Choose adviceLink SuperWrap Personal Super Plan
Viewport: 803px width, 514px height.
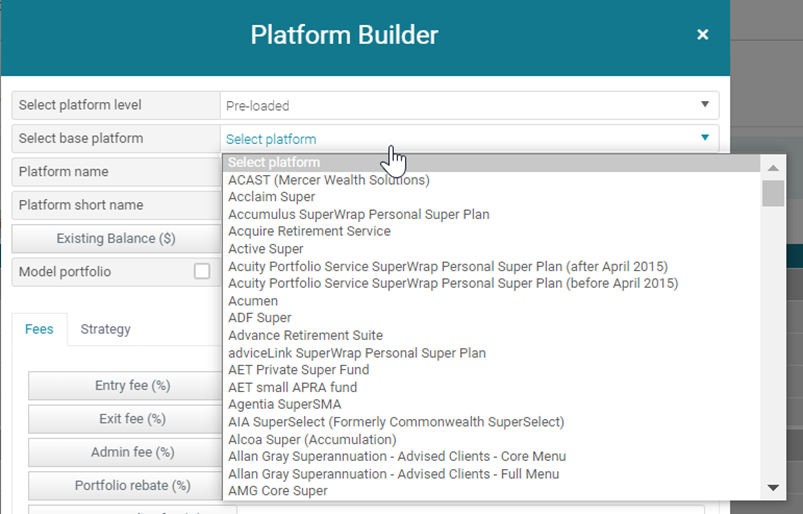(x=492, y=353)
